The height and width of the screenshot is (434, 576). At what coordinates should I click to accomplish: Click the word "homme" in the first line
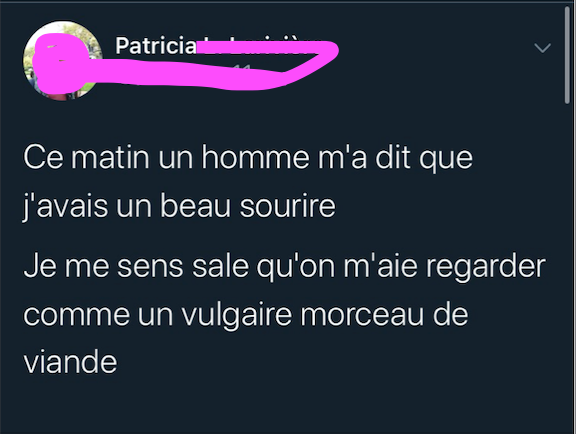(255, 157)
